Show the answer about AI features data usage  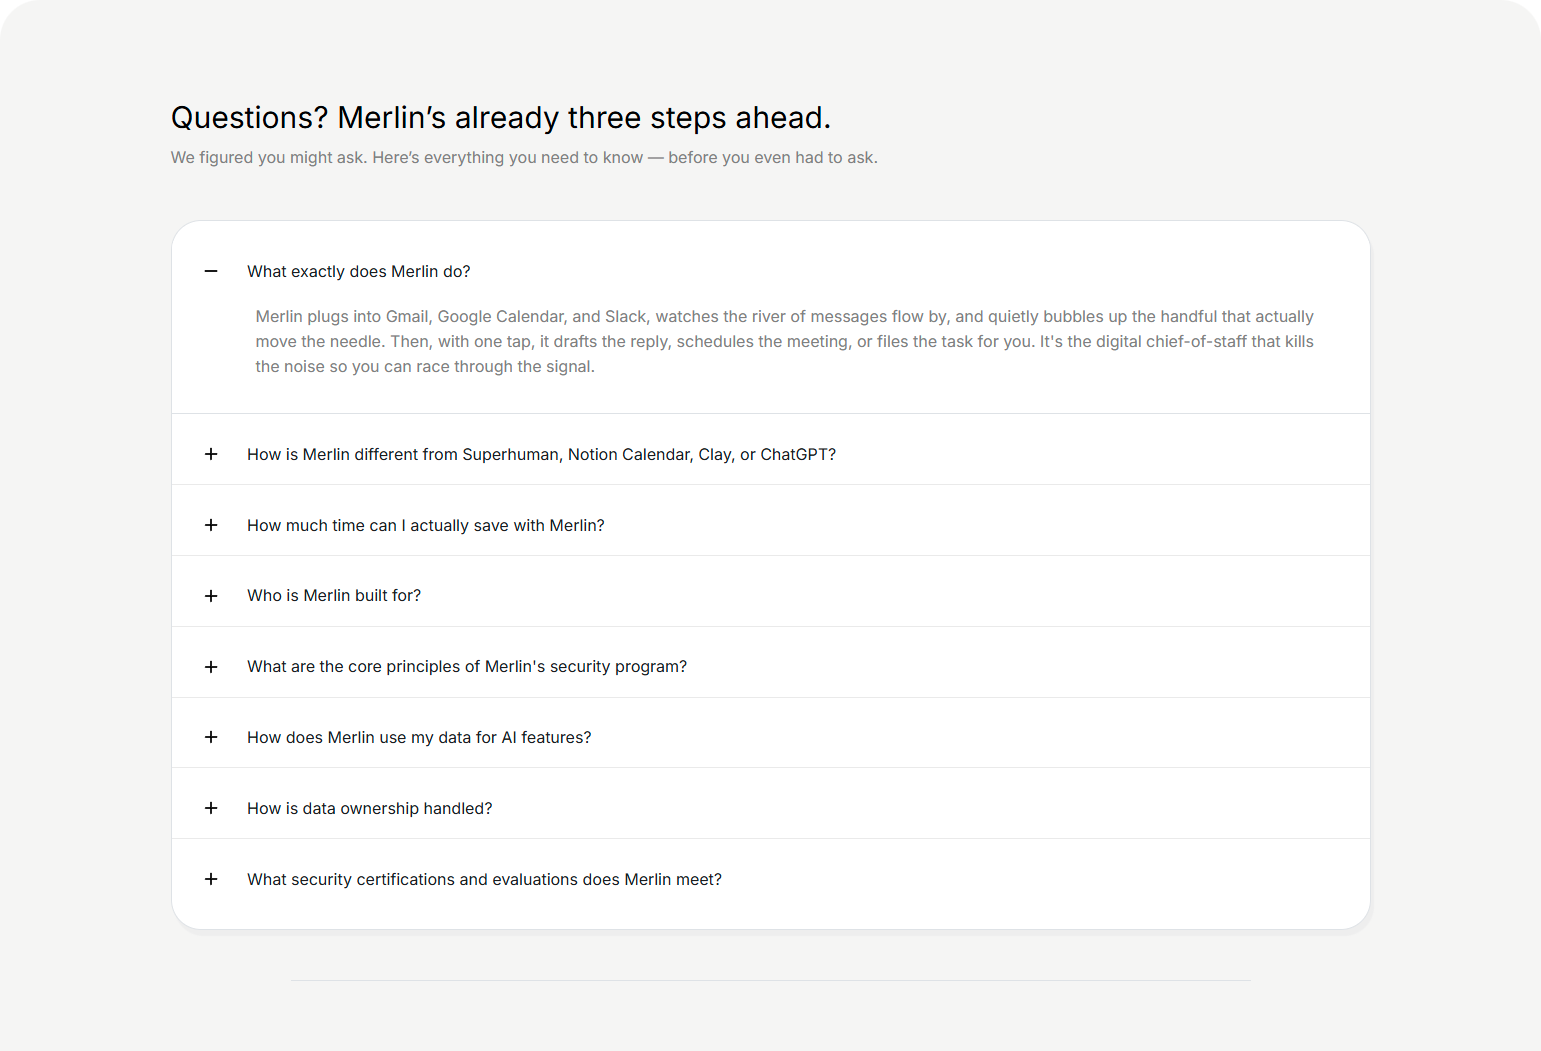[419, 737]
